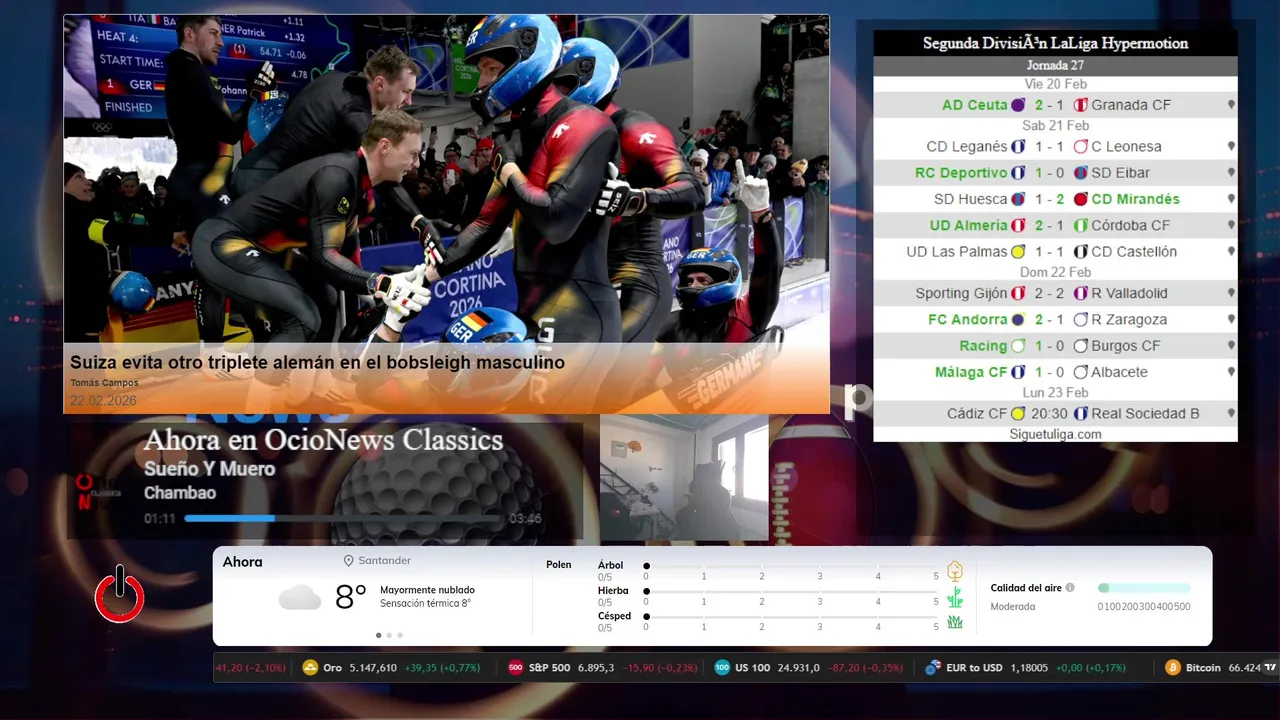Click the song playback progress bar

coord(345,518)
